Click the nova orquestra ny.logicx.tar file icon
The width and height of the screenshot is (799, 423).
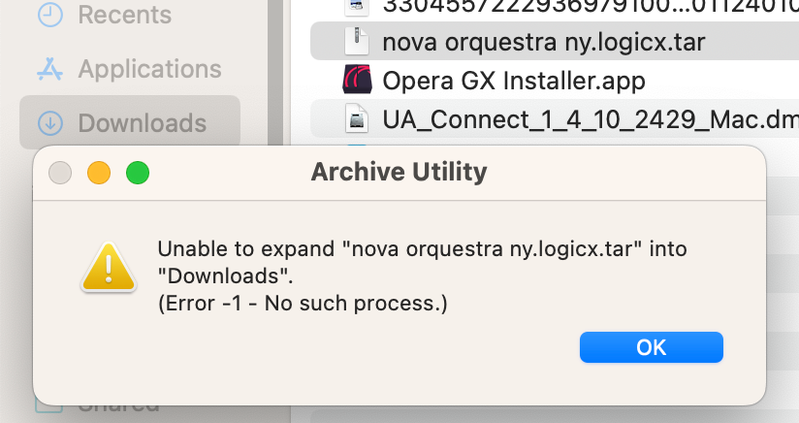[x=357, y=42]
